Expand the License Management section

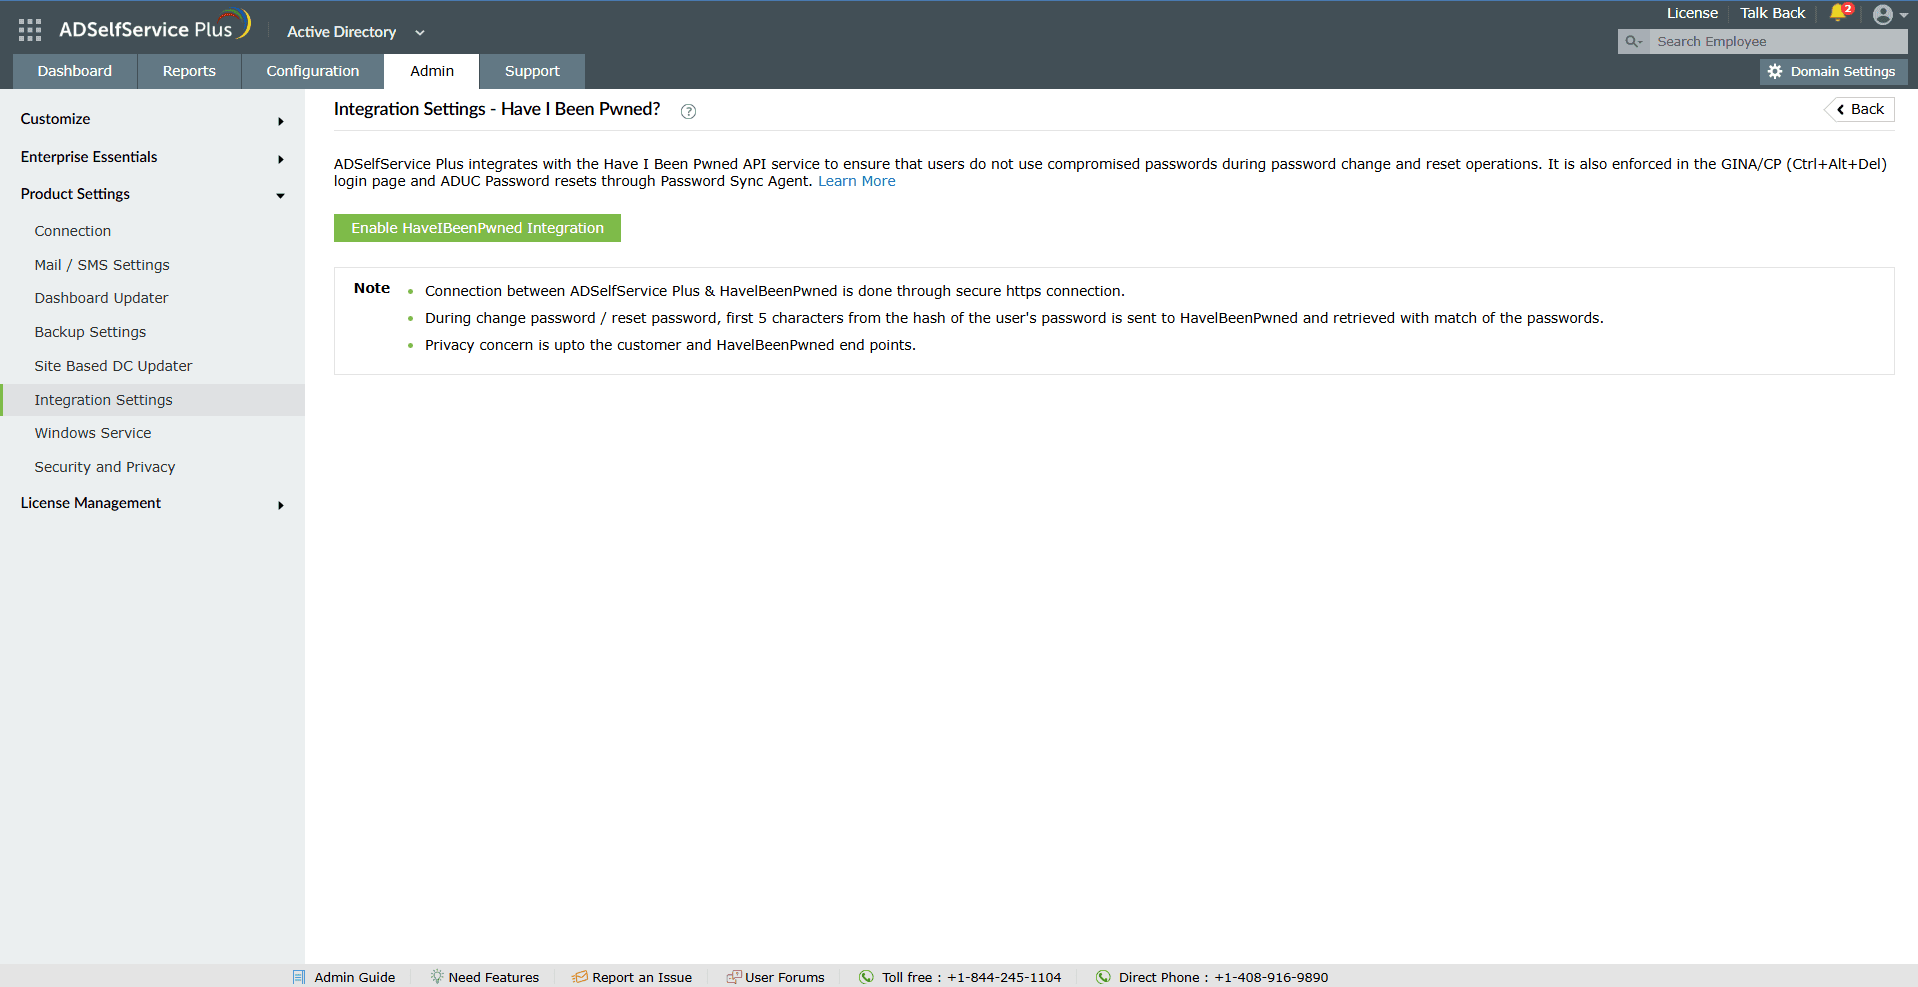[x=281, y=505]
